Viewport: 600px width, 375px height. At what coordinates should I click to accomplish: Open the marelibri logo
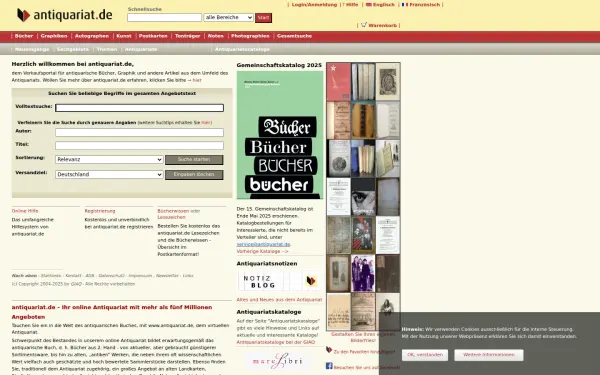pyautogui.click(x=278, y=361)
